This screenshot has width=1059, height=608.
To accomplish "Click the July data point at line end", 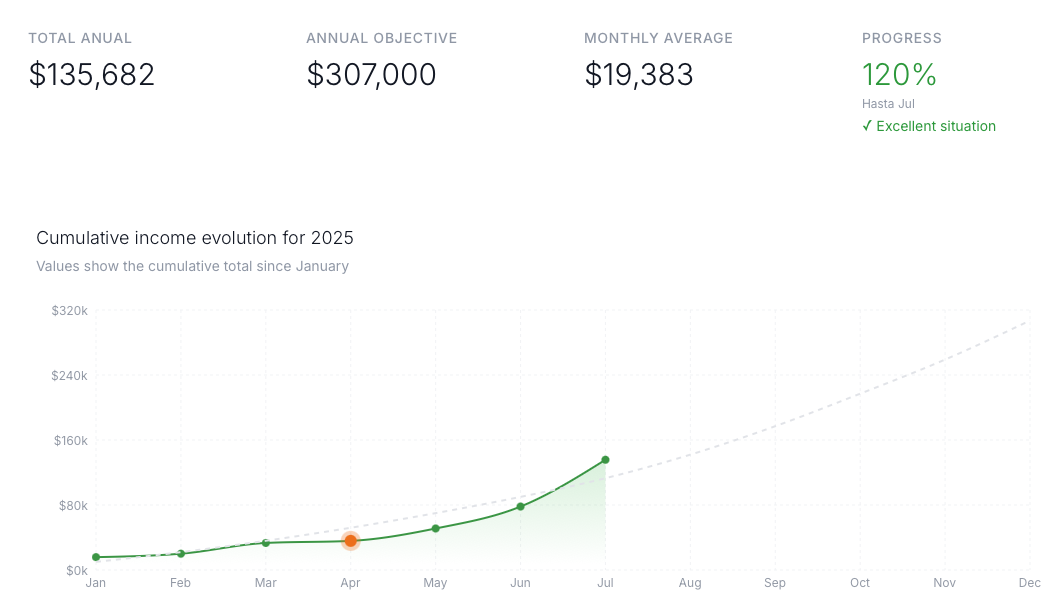I will tap(605, 460).
